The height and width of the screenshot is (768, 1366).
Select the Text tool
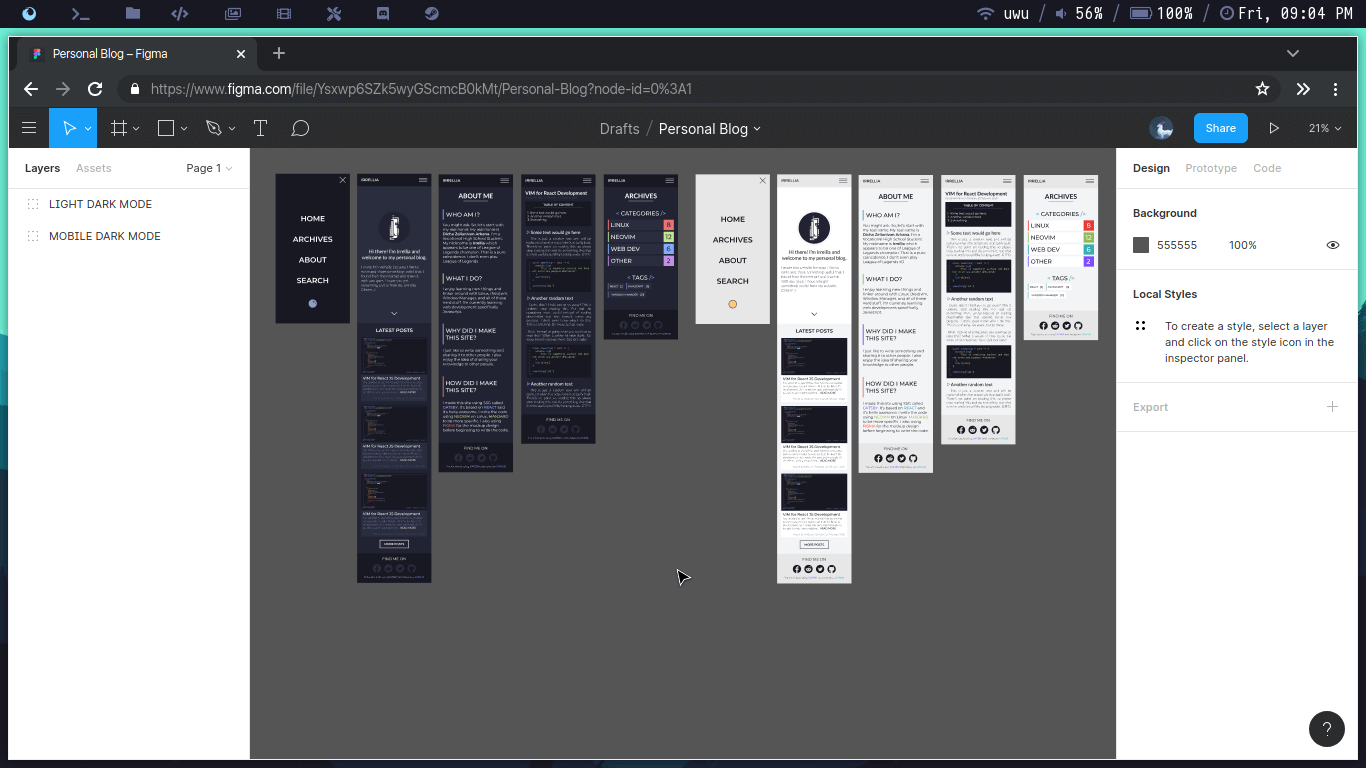click(260, 128)
